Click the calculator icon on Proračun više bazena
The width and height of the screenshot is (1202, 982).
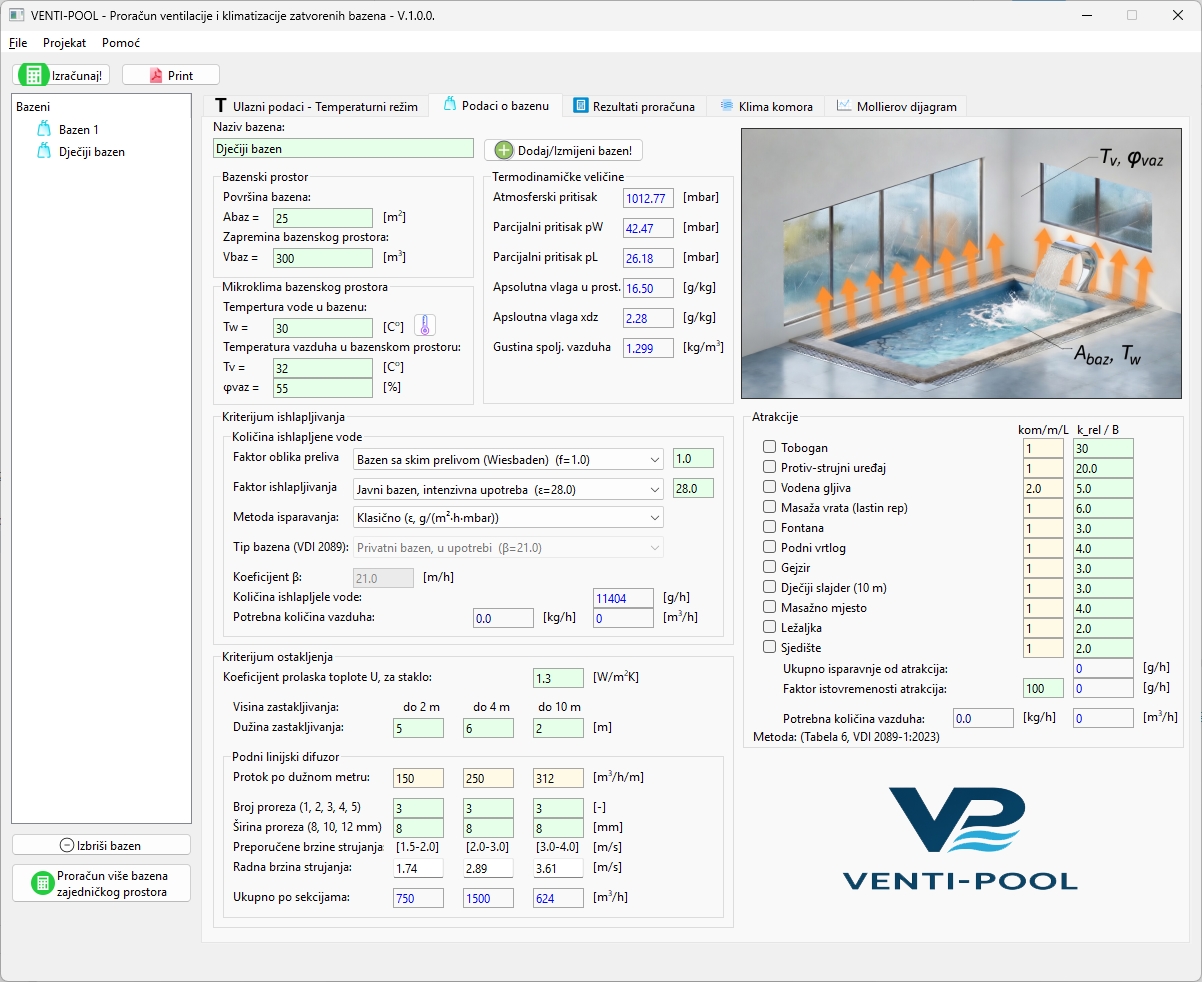click(x=42, y=883)
